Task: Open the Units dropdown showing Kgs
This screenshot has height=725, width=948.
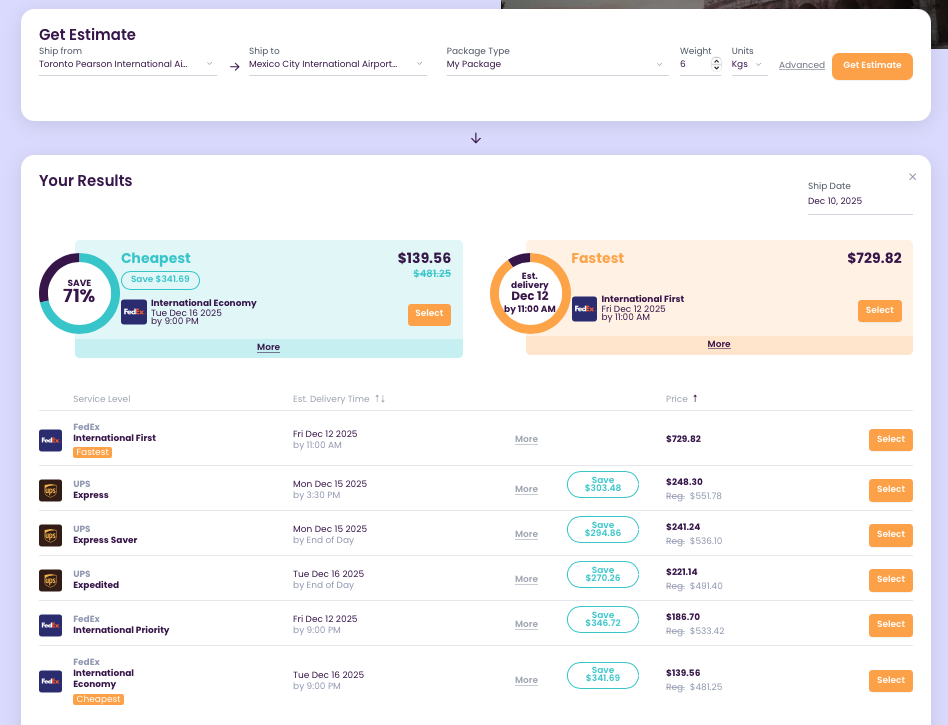Action: pyautogui.click(x=749, y=63)
